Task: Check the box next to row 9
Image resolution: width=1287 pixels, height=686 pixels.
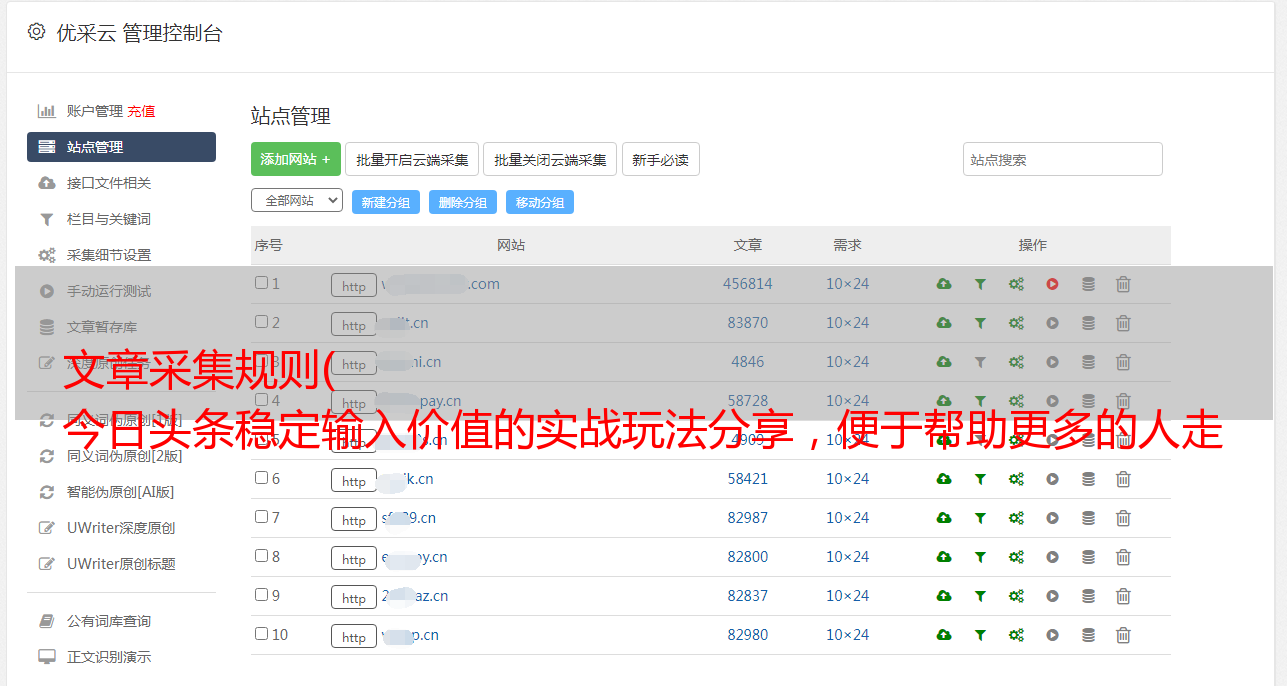Action: pos(261,595)
